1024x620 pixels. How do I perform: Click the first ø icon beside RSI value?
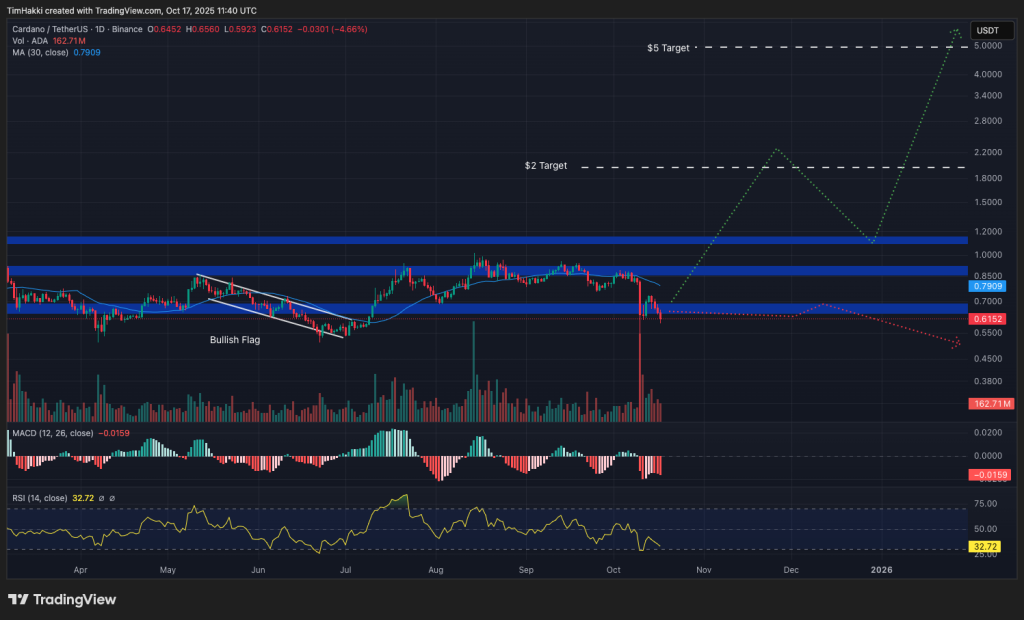100,497
